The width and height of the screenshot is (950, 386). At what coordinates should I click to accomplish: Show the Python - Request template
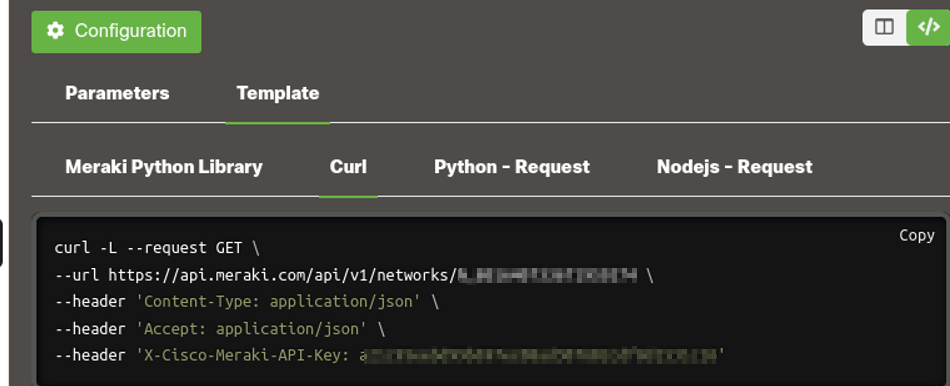[511, 167]
